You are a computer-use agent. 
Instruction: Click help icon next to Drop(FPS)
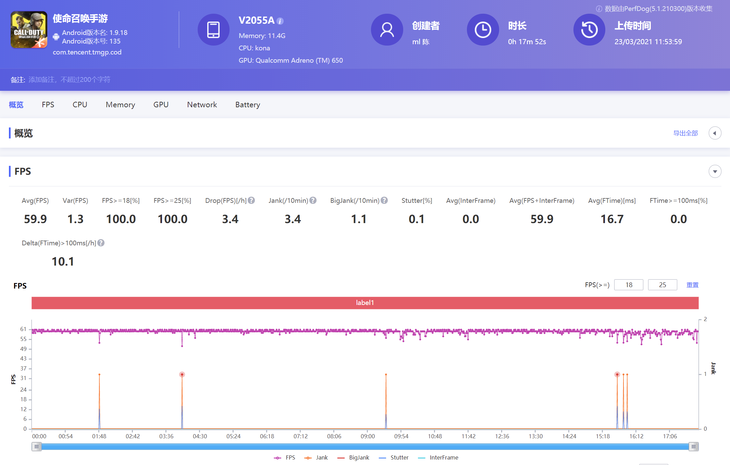[x=251, y=201]
